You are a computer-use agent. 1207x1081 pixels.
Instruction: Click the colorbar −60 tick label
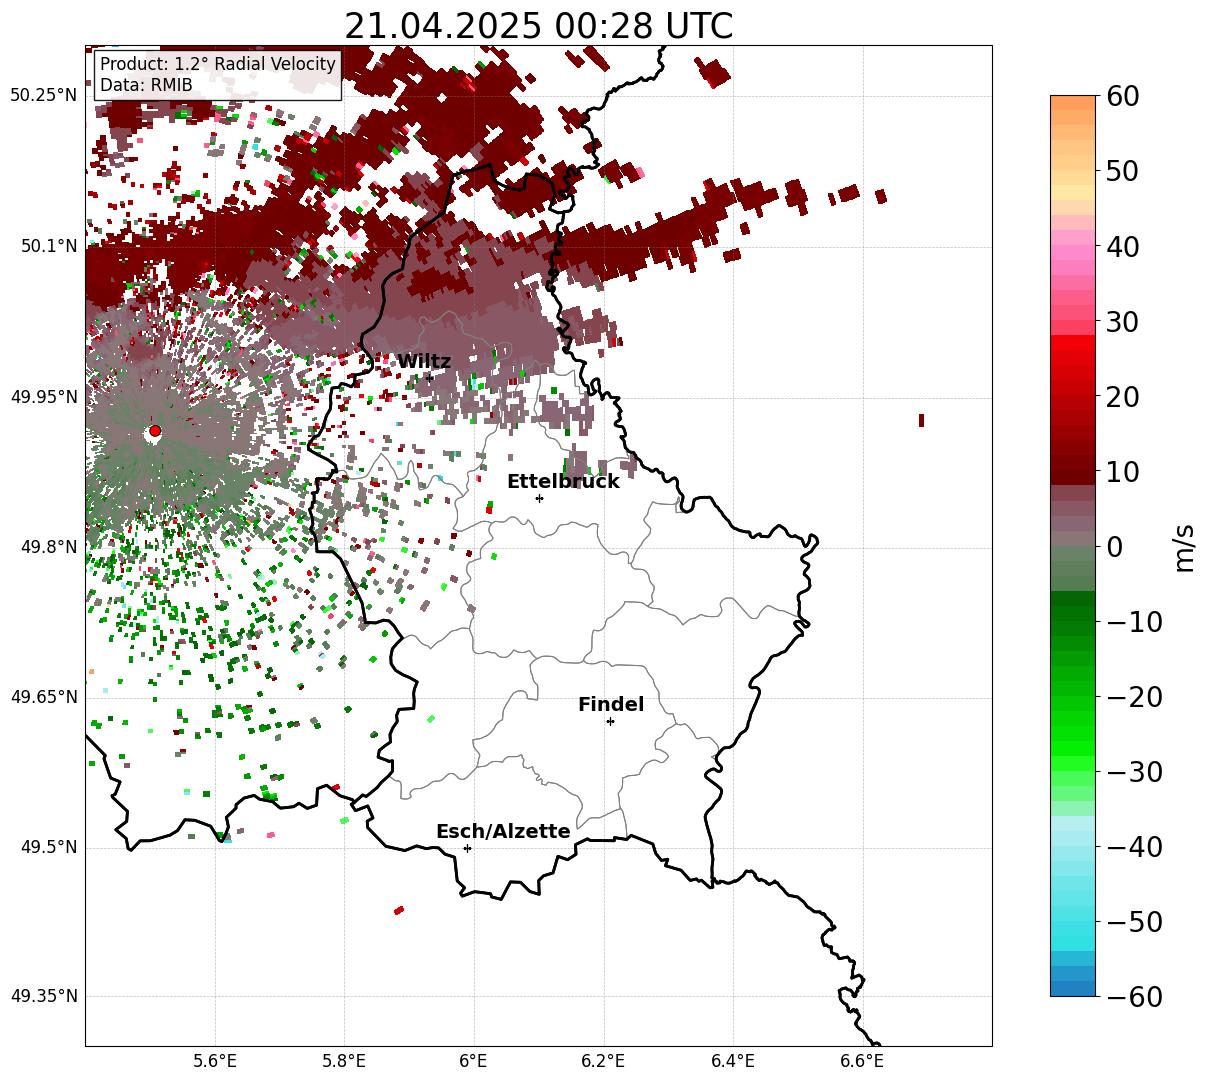point(1134,997)
